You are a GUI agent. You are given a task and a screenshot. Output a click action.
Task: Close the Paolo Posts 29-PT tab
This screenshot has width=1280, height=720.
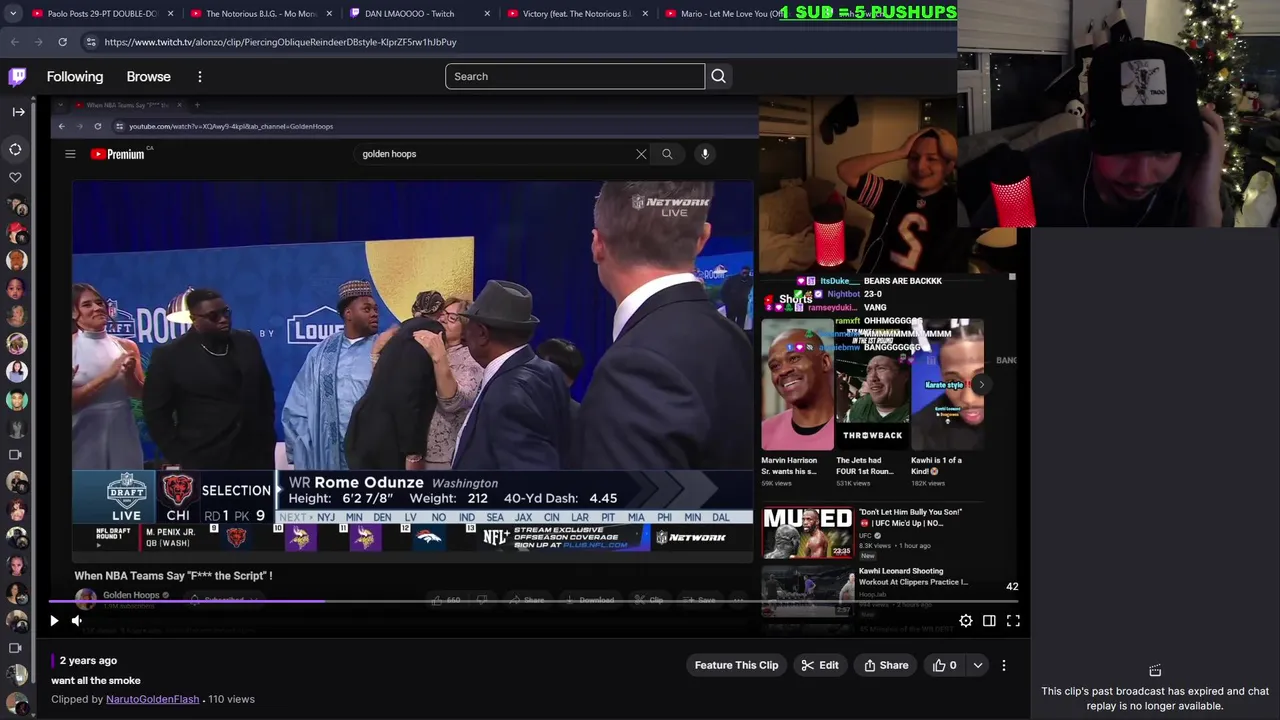pos(171,14)
